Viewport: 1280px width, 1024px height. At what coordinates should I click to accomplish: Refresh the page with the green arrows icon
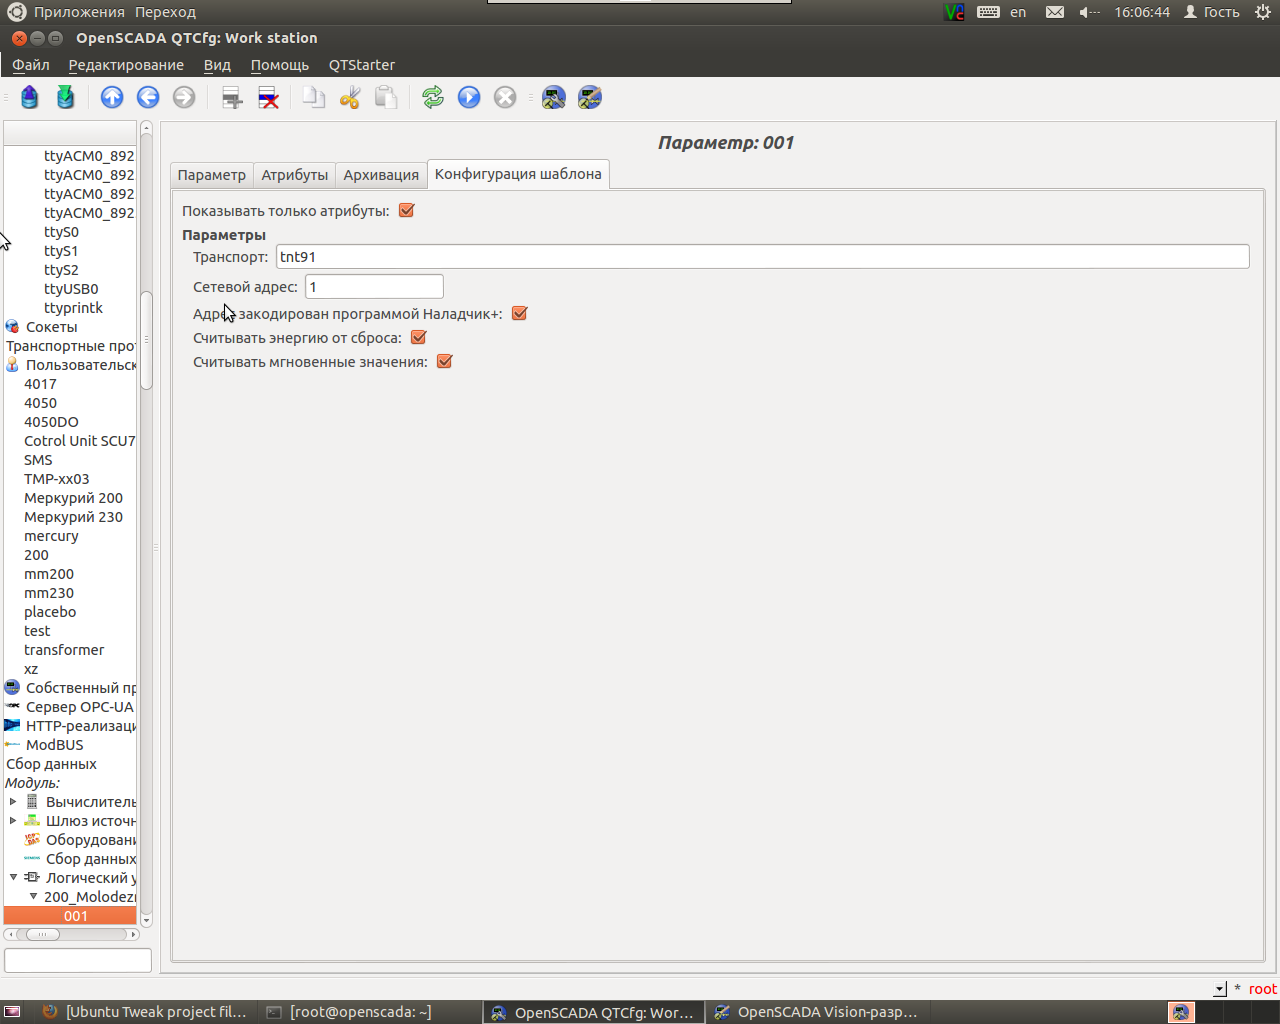tap(433, 97)
